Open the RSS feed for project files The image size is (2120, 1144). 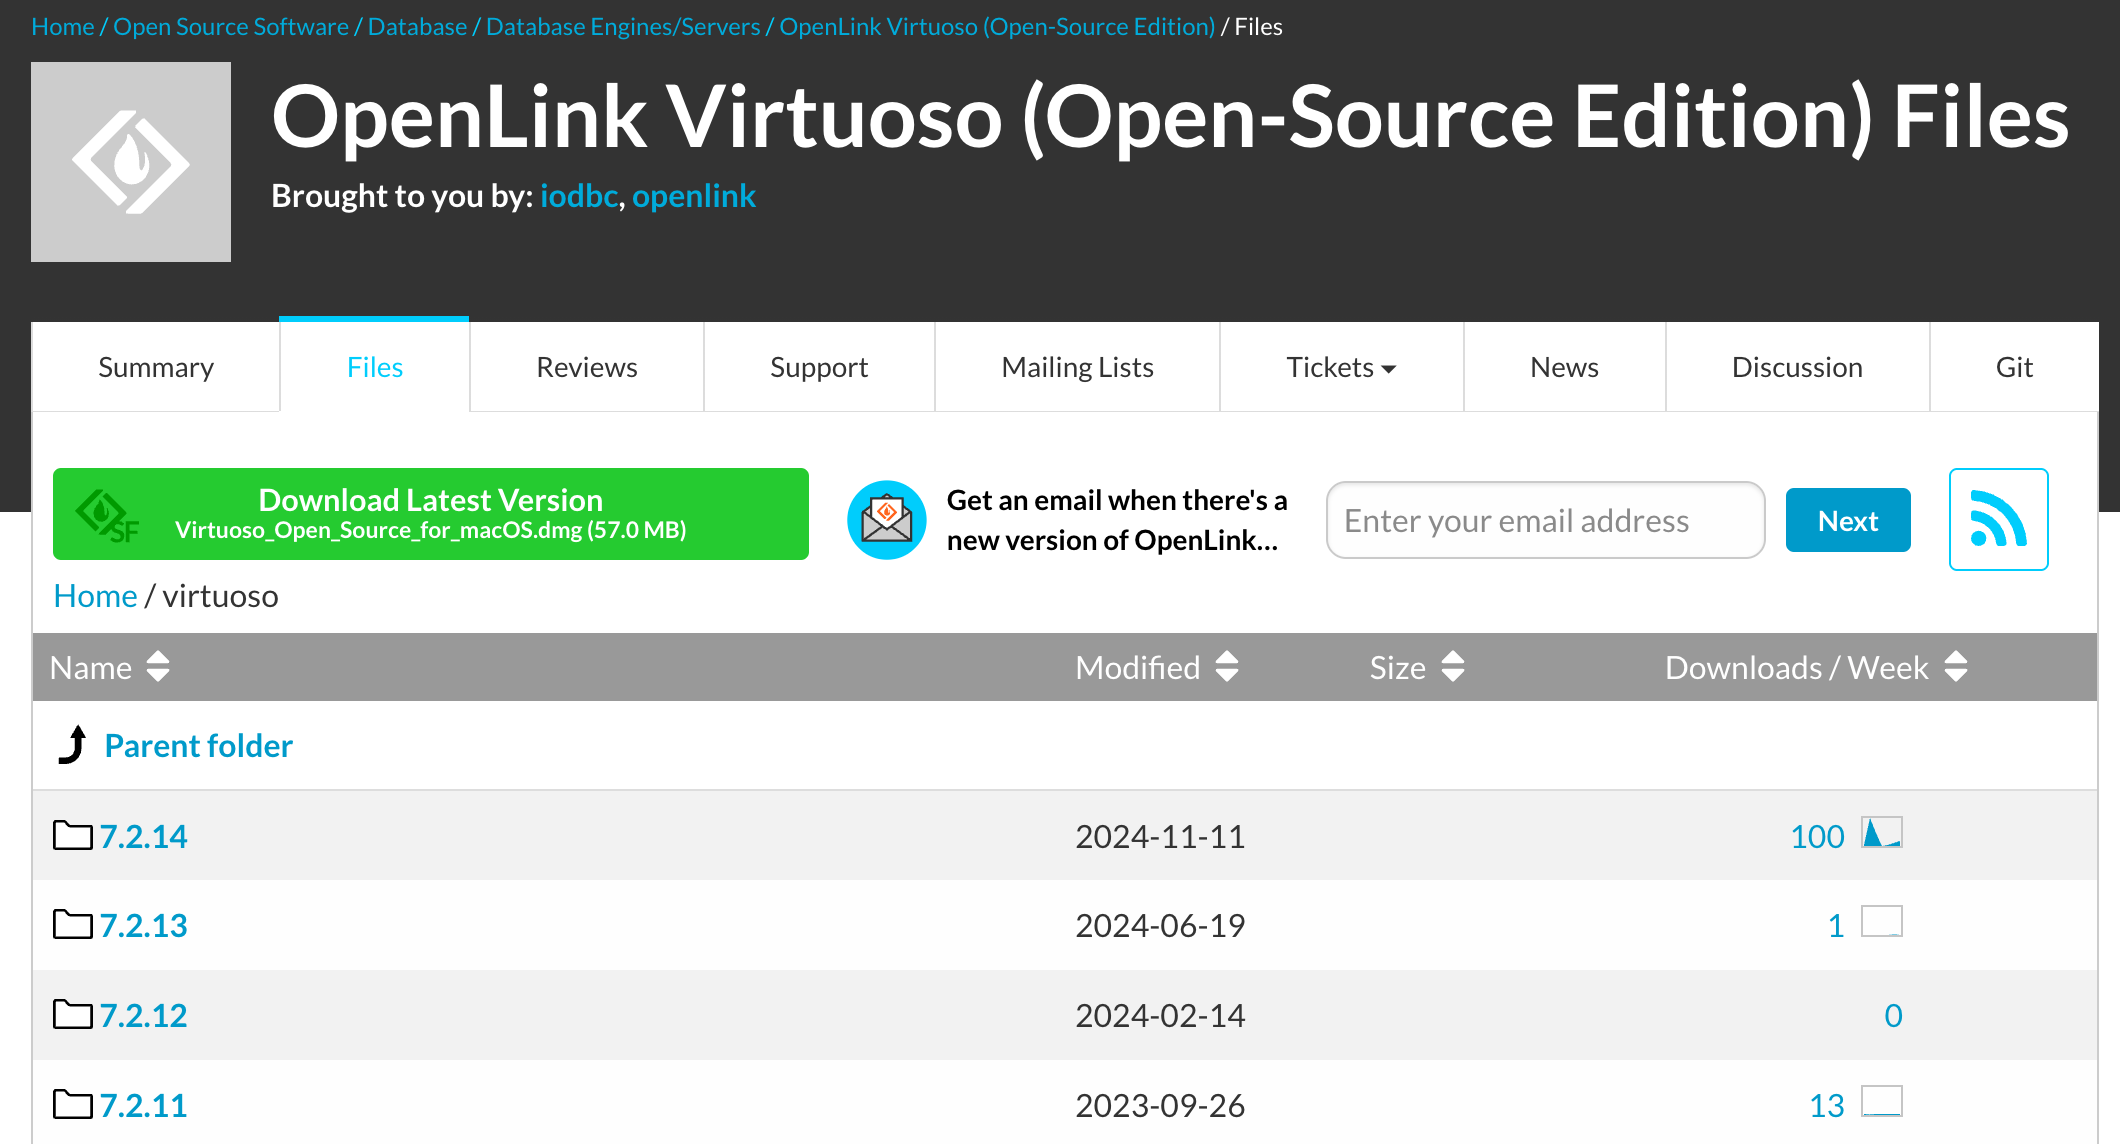pyautogui.click(x=1997, y=519)
